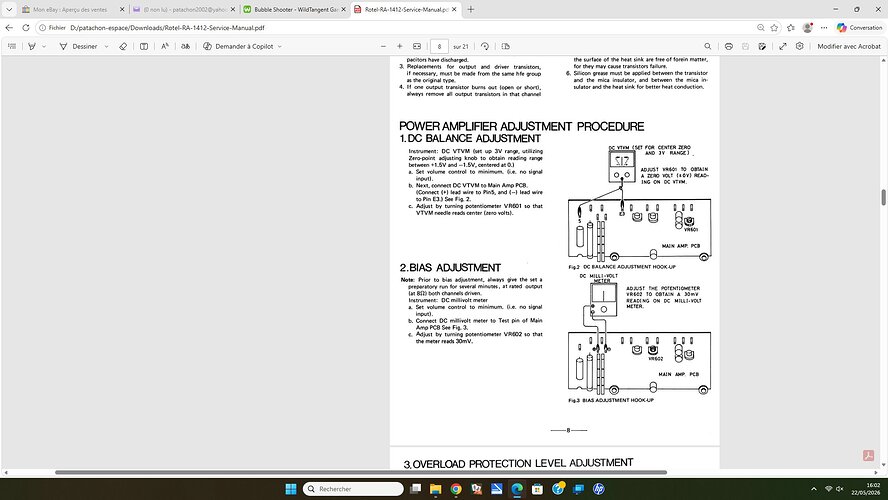Open the tab actions menu chevron

[8, 10]
